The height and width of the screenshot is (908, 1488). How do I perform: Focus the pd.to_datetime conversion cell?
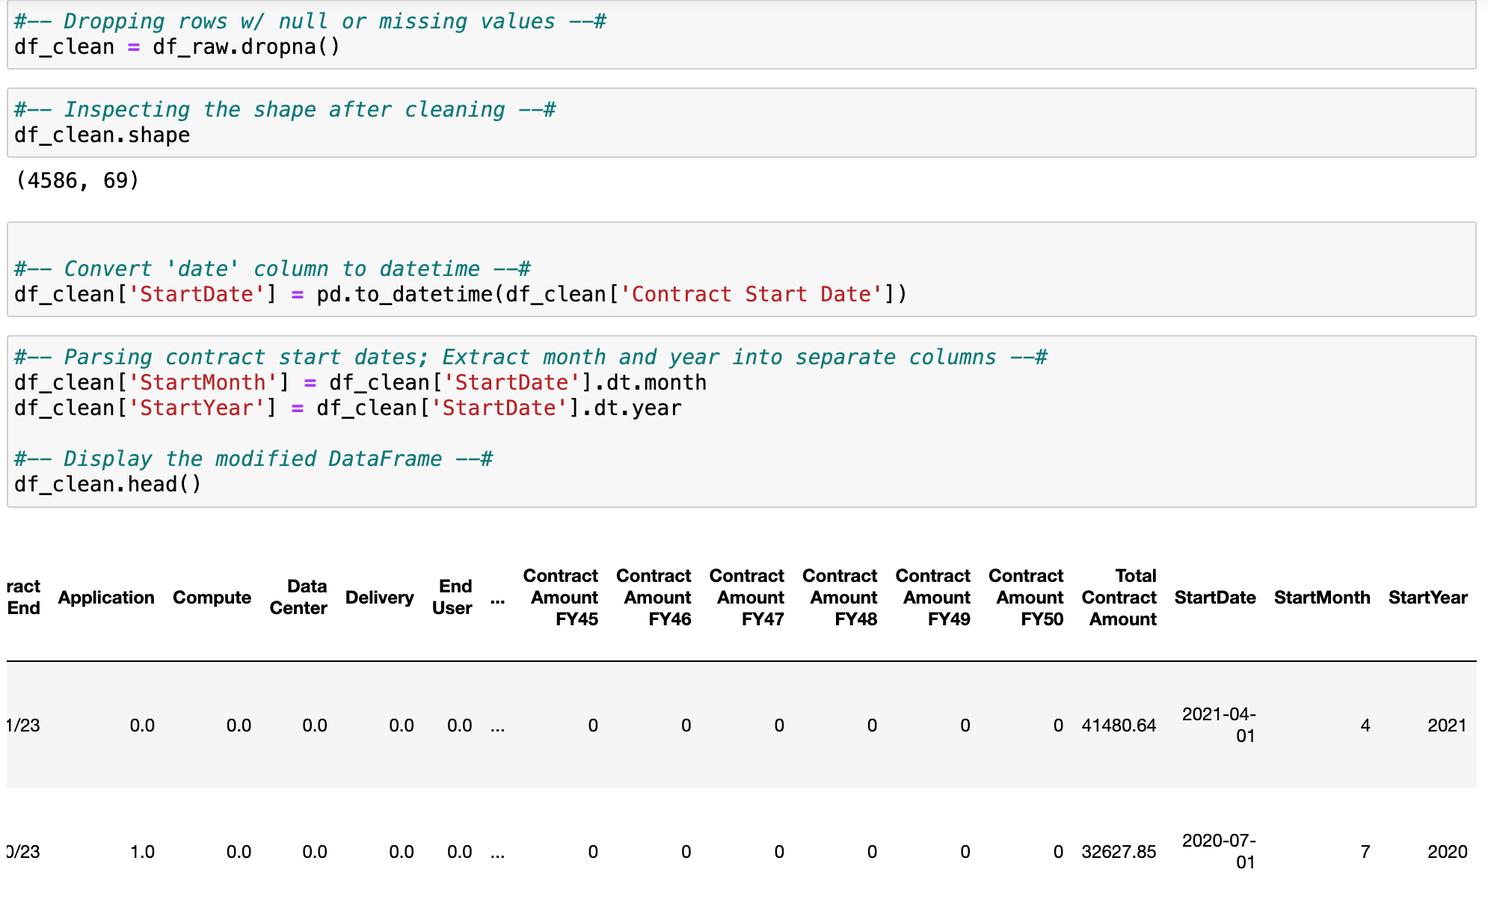(740, 281)
